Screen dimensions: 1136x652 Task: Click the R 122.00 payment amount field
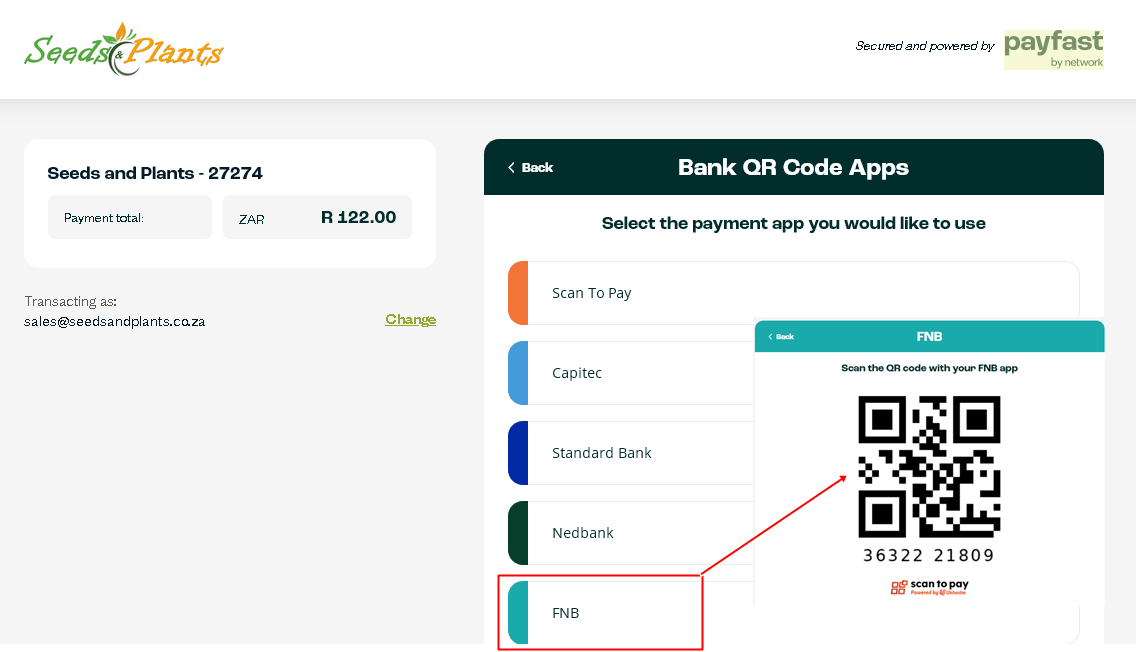(317, 217)
